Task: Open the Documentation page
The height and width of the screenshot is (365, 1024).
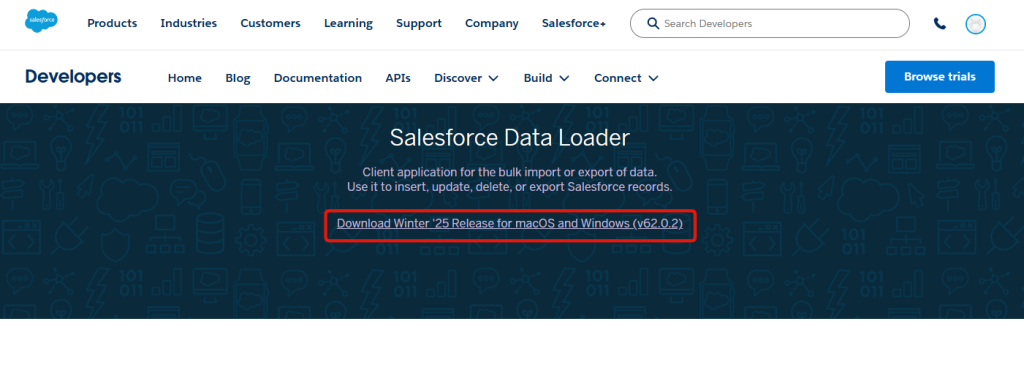Action: 317,78
